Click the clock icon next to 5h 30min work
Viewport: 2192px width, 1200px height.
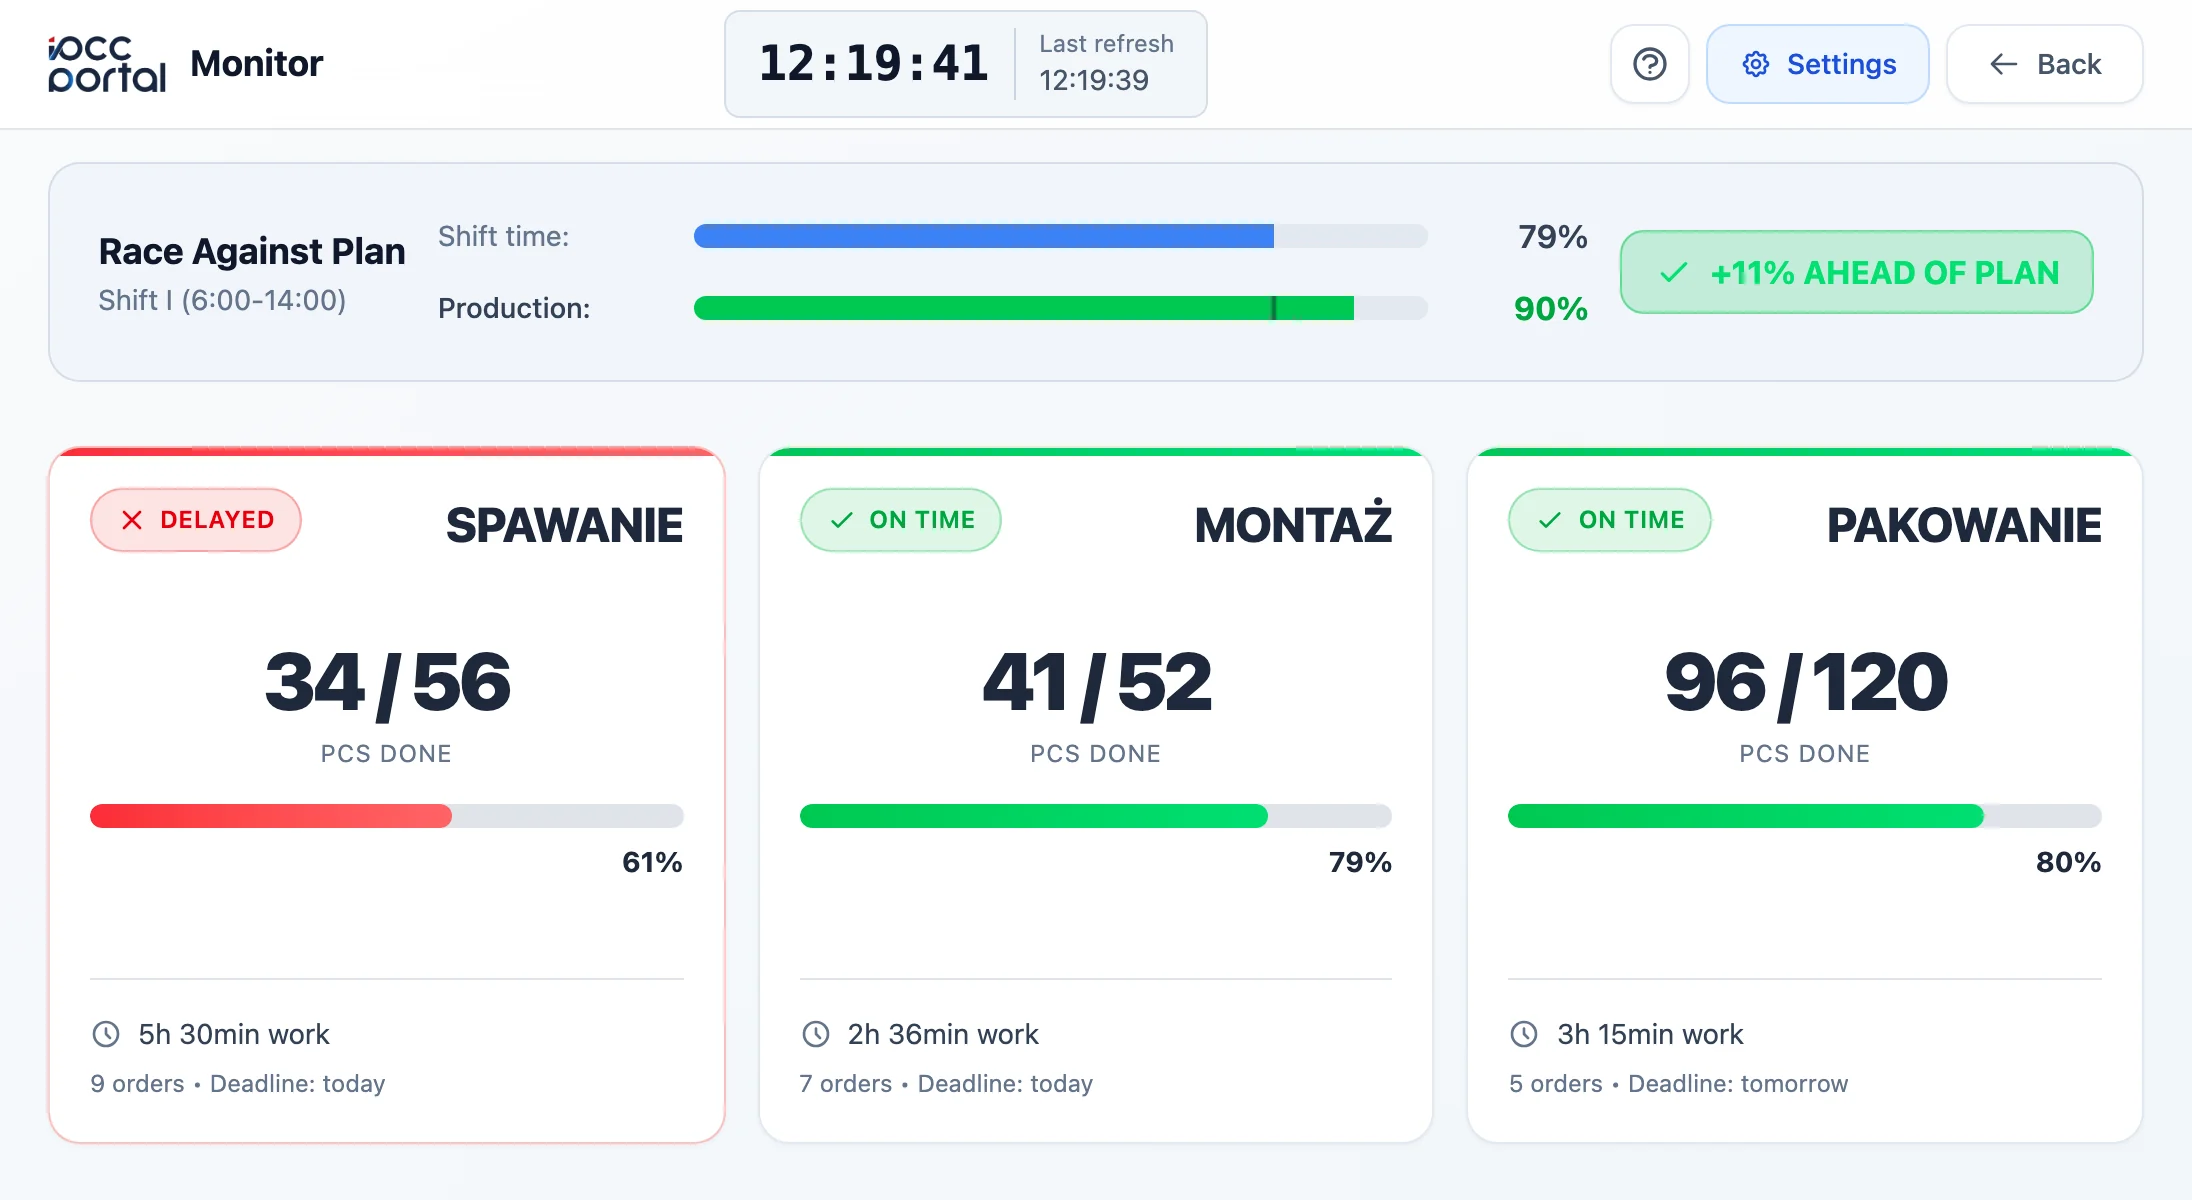[x=106, y=1034]
